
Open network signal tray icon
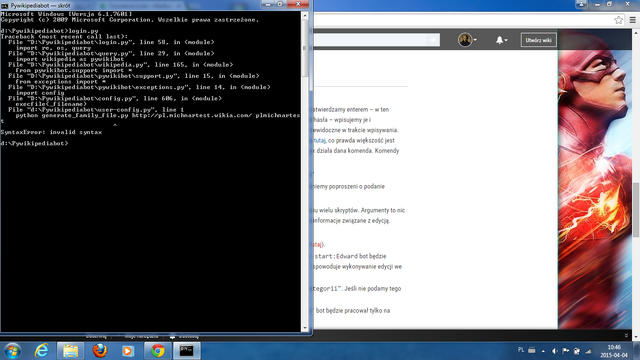pyautogui.click(x=588, y=351)
